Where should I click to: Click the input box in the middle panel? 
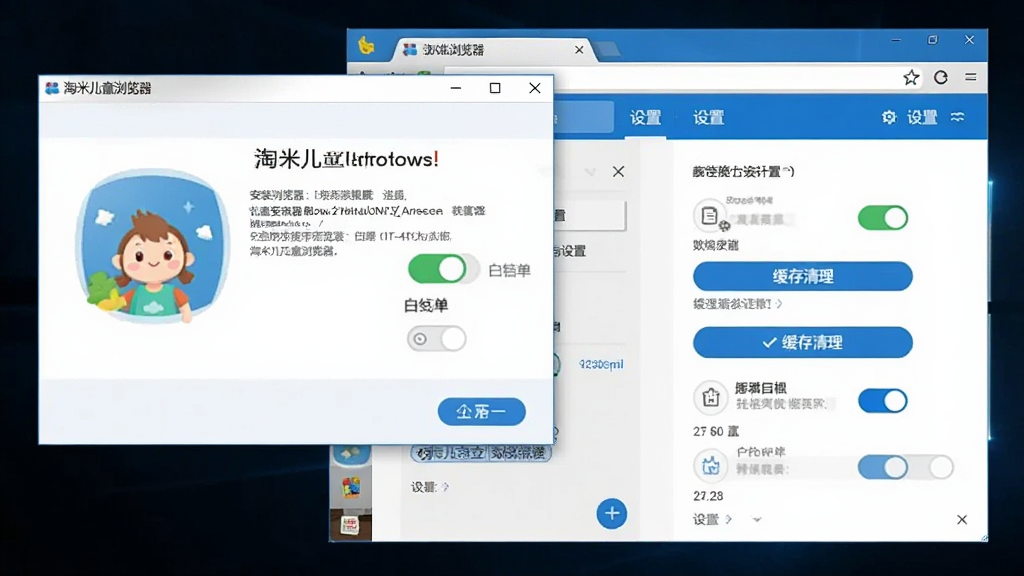[x=589, y=216]
